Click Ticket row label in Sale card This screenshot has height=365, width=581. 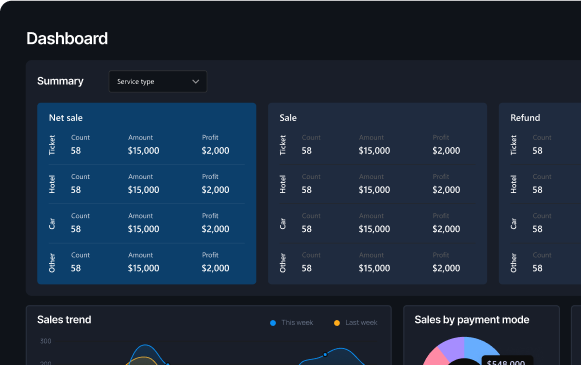[283, 145]
